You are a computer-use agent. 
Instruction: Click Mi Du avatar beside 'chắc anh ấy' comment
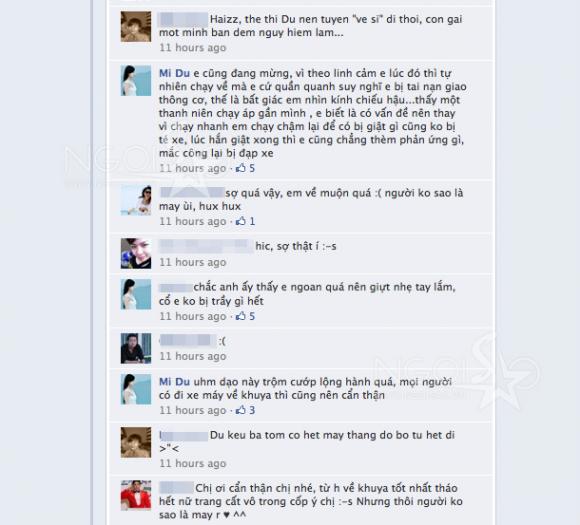(x=136, y=294)
